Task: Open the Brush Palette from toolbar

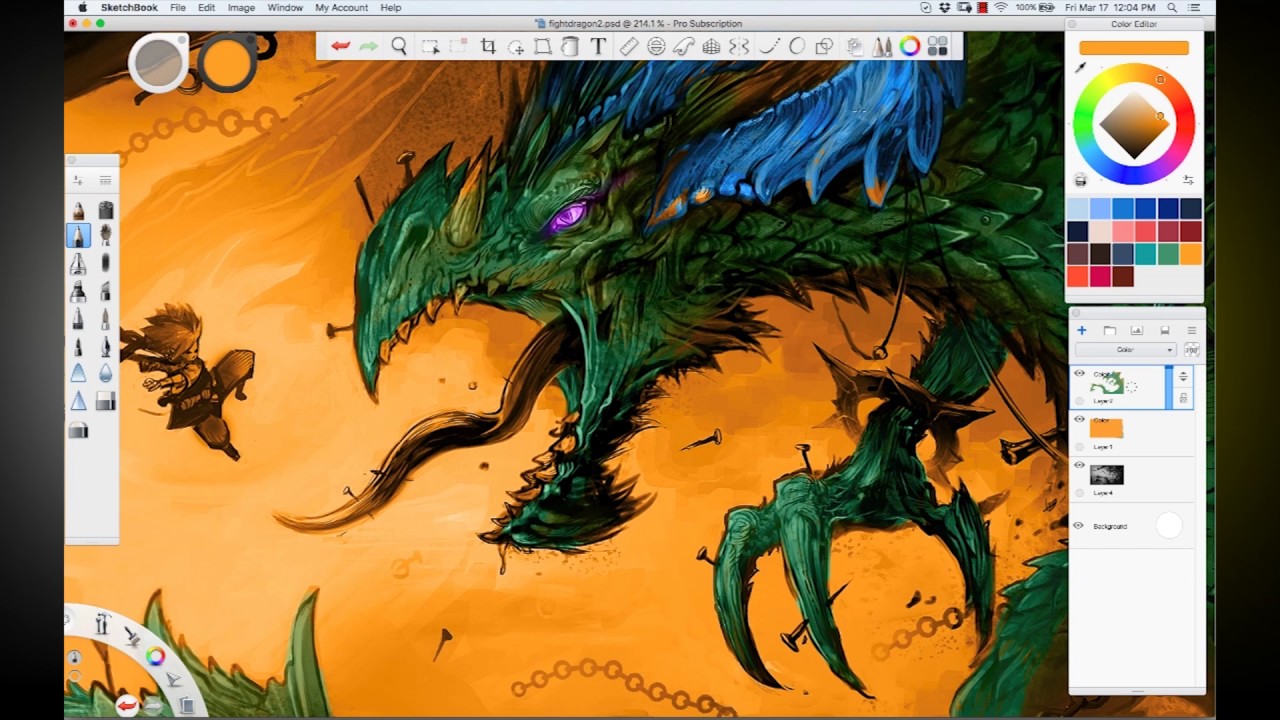Action: pos(882,46)
